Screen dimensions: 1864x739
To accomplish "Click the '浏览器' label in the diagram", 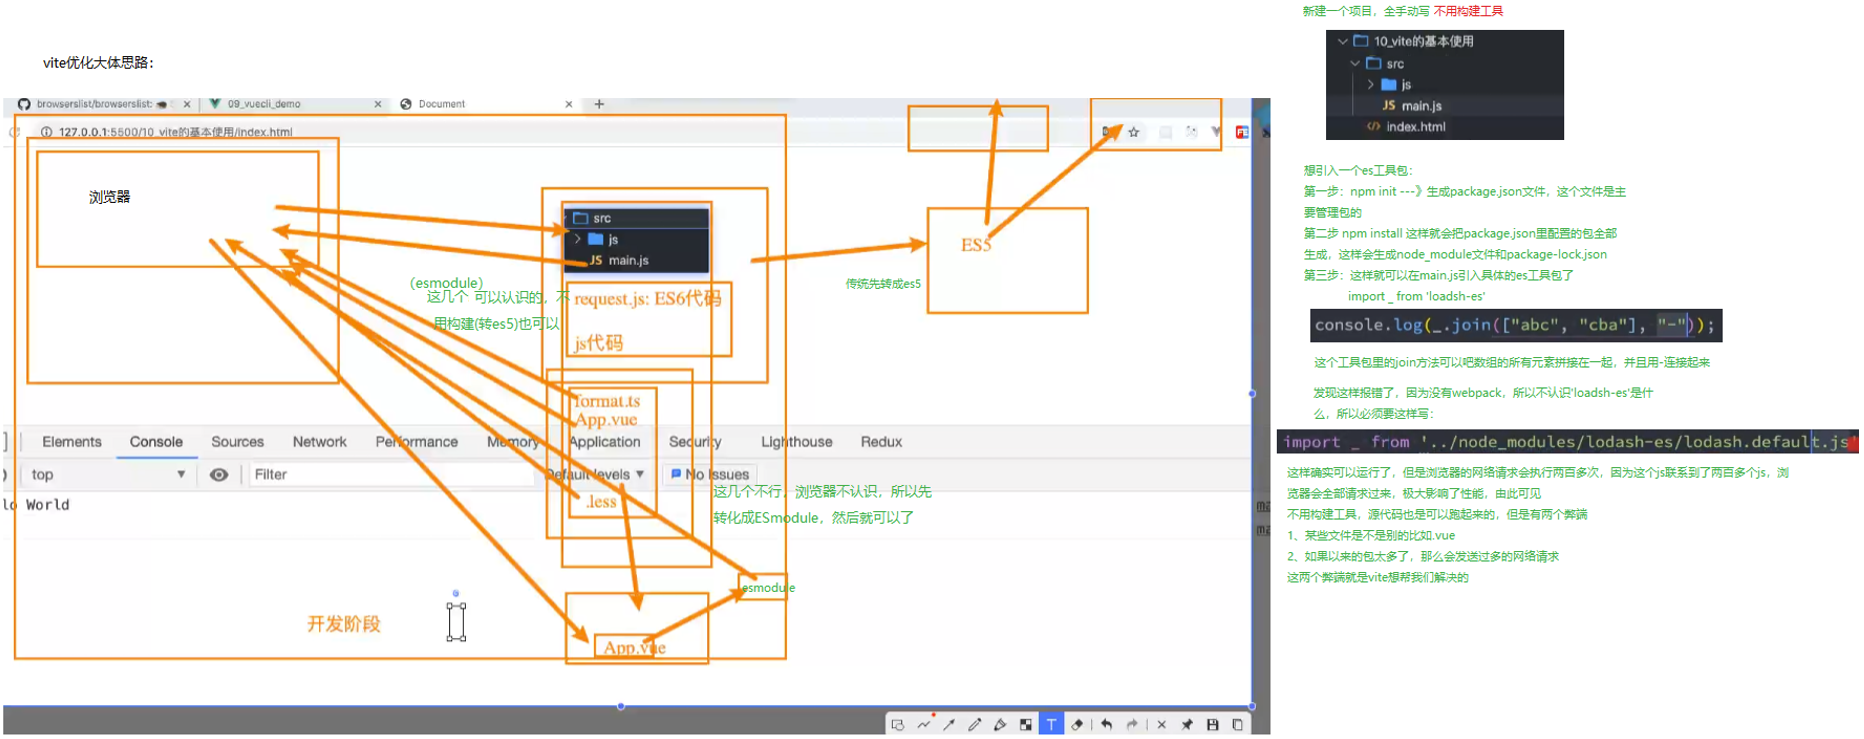I will coord(109,197).
